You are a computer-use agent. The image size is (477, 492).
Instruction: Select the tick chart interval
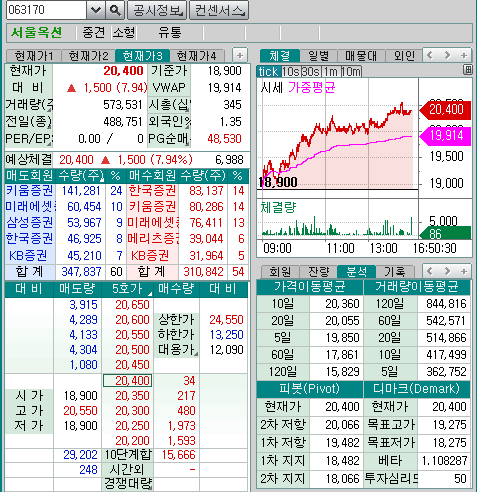pos(268,71)
